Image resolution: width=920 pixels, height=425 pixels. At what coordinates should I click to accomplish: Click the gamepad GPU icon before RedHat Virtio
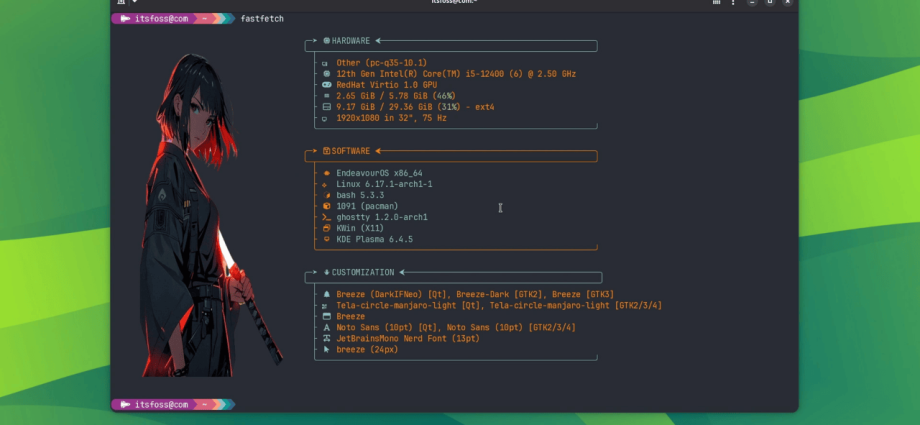click(x=327, y=85)
